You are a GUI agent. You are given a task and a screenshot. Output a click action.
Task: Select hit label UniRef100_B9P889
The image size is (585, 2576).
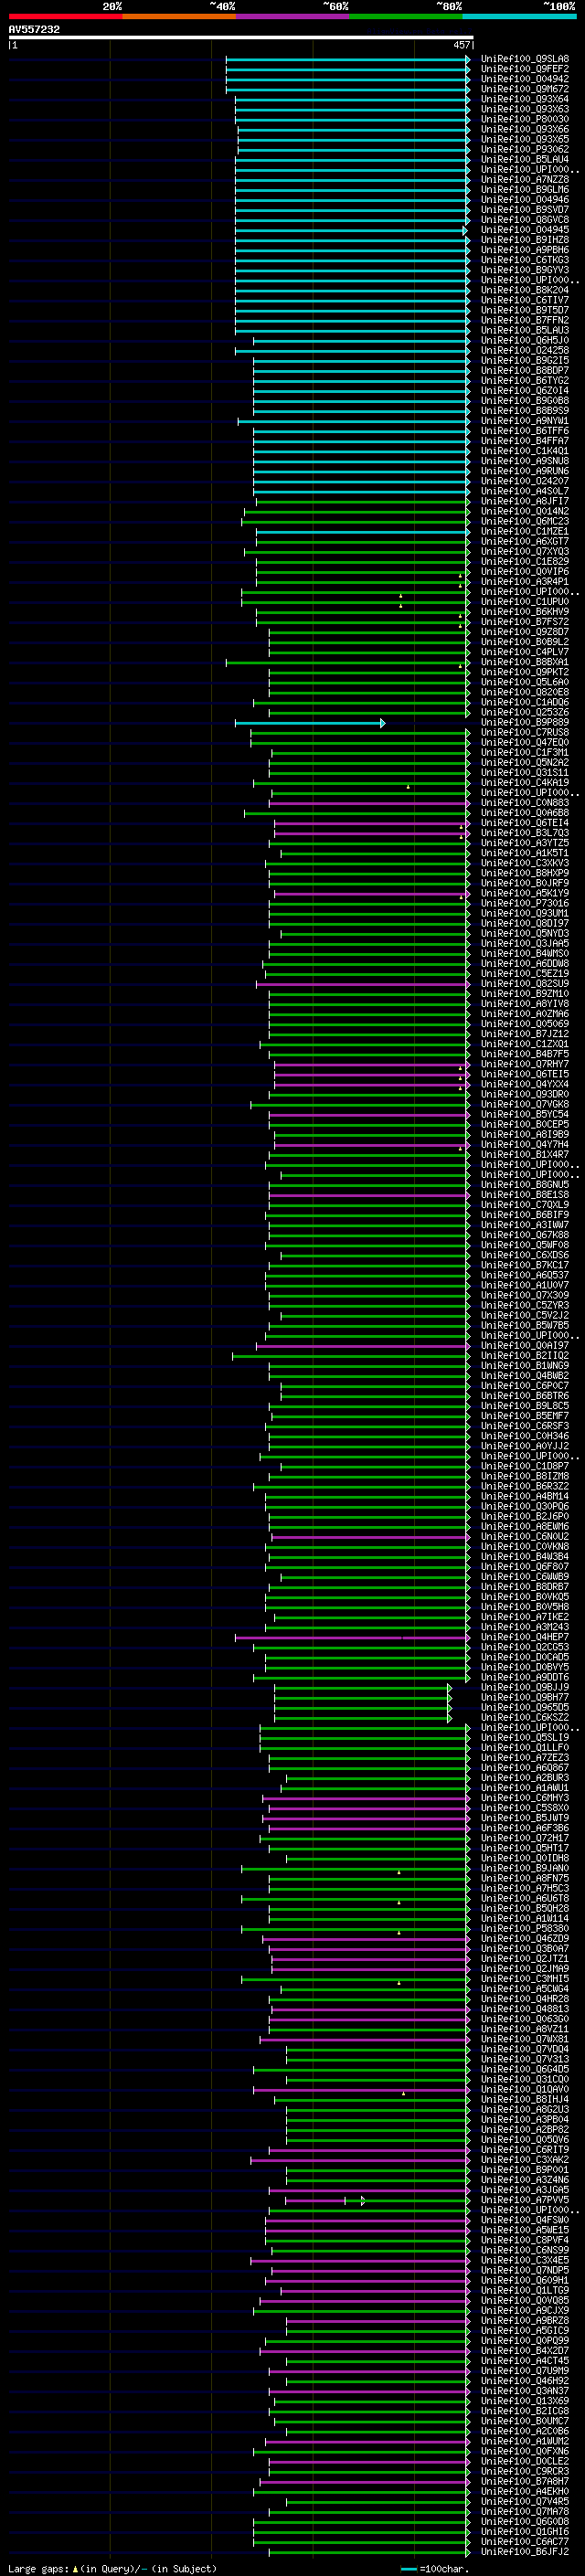point(524,722)
